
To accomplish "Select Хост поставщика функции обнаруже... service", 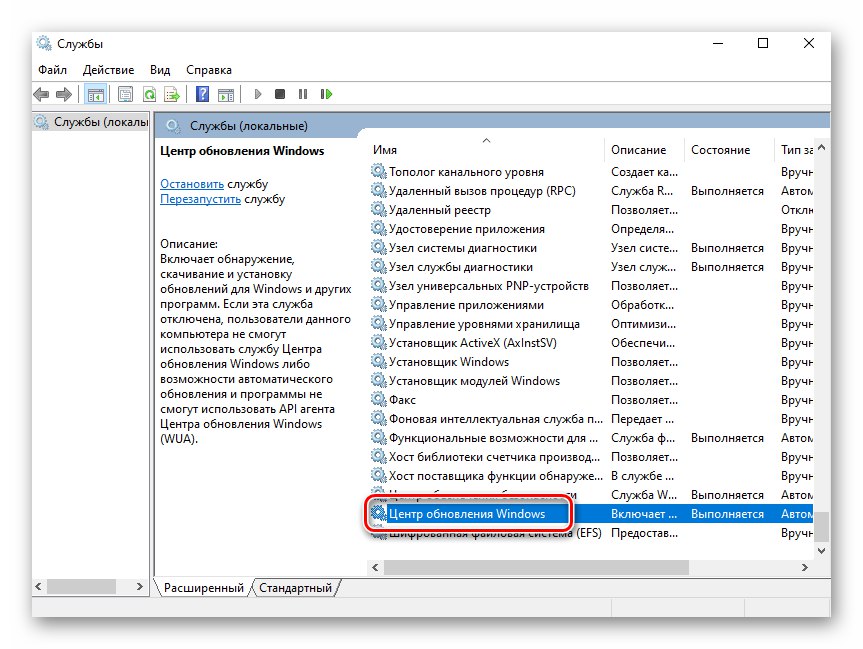I will pyautogui.click(x=496, y=476).
